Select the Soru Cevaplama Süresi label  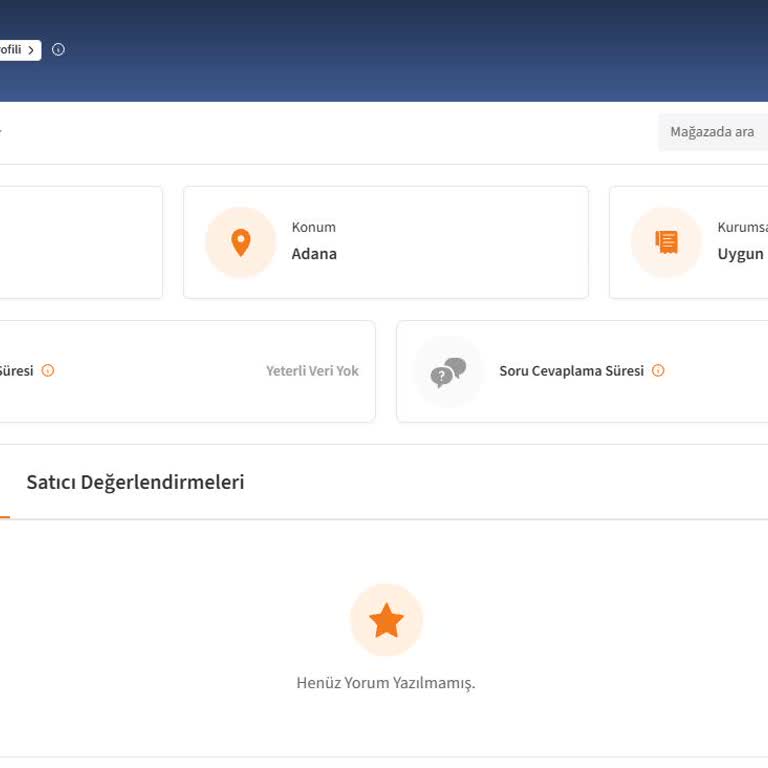tap(572, 371)
